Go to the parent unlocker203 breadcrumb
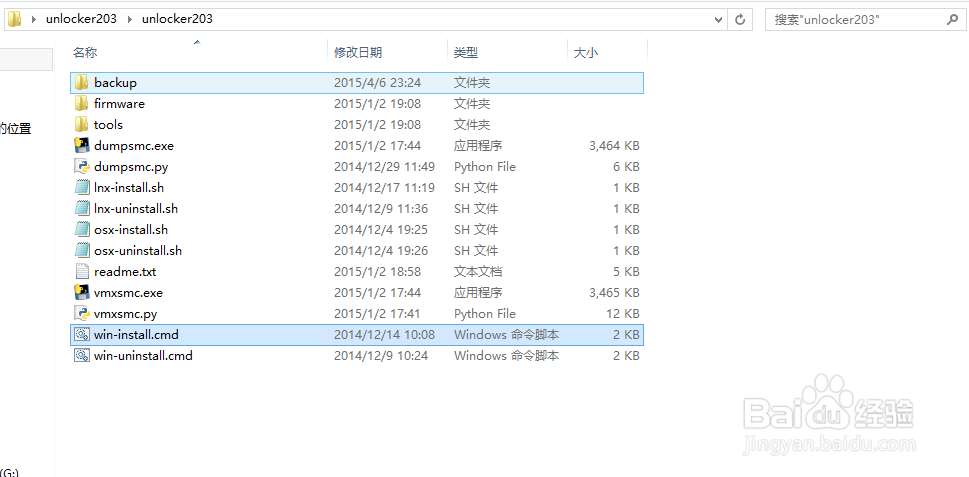The width and height of the screenshot is (969, 477). (x=81, y=19)
